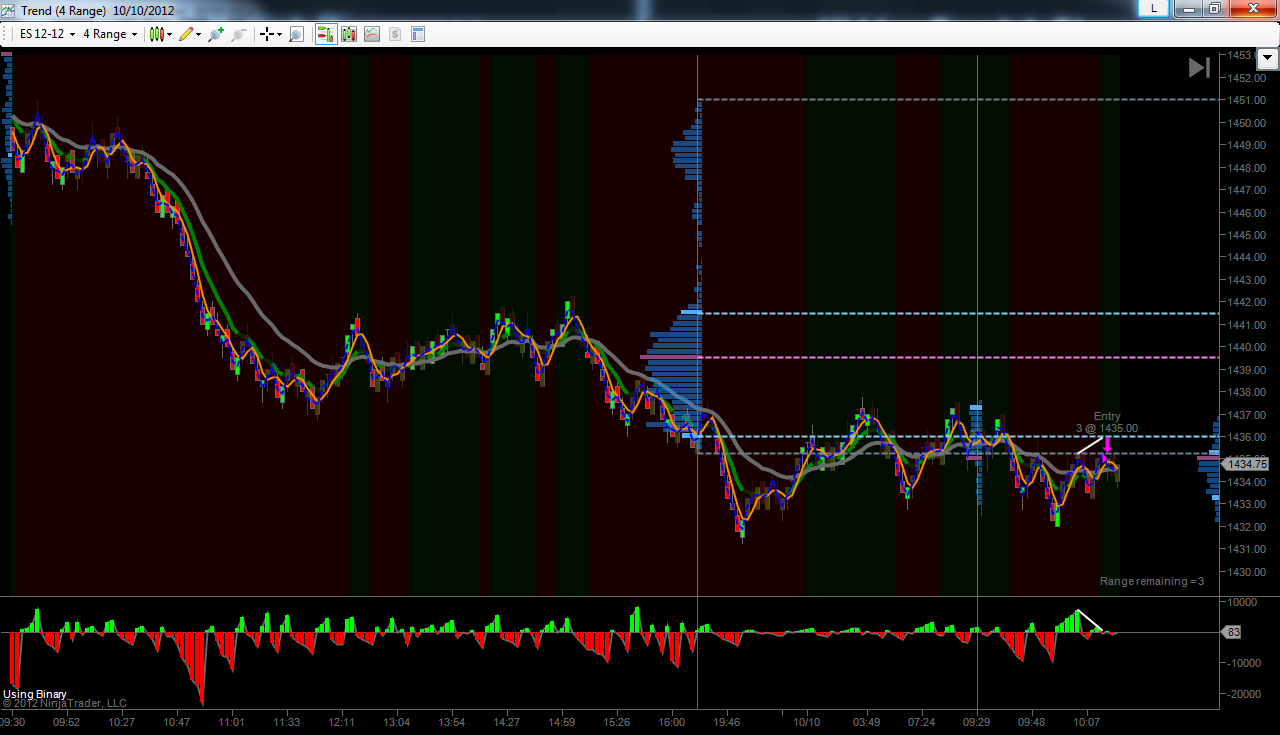Open the chart Properties icon
This screenshot has height=735, width=1280.
point(418,34)
